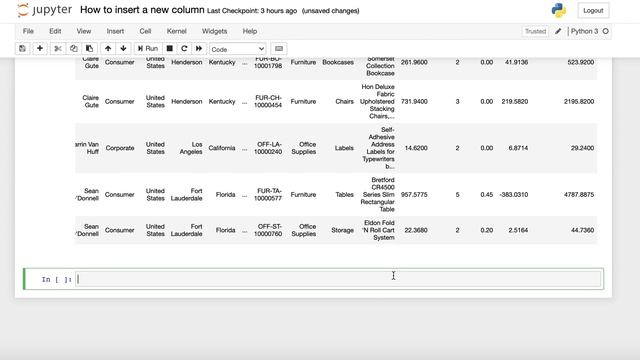Image resolution: width=640 pixels, height=360 pixels.
Task: Click the 4787.8875 value in last column
Action: (x=579, y=194)
